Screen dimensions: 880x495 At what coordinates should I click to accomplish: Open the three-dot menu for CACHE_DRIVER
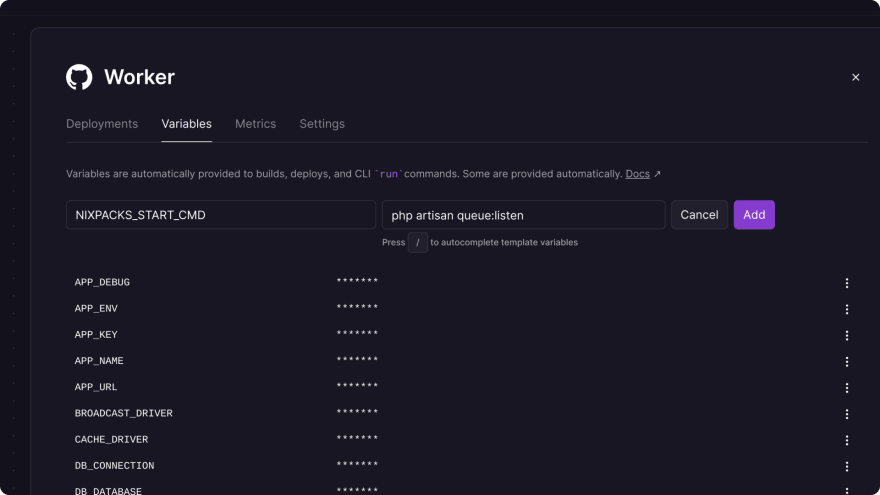[847, 439]
